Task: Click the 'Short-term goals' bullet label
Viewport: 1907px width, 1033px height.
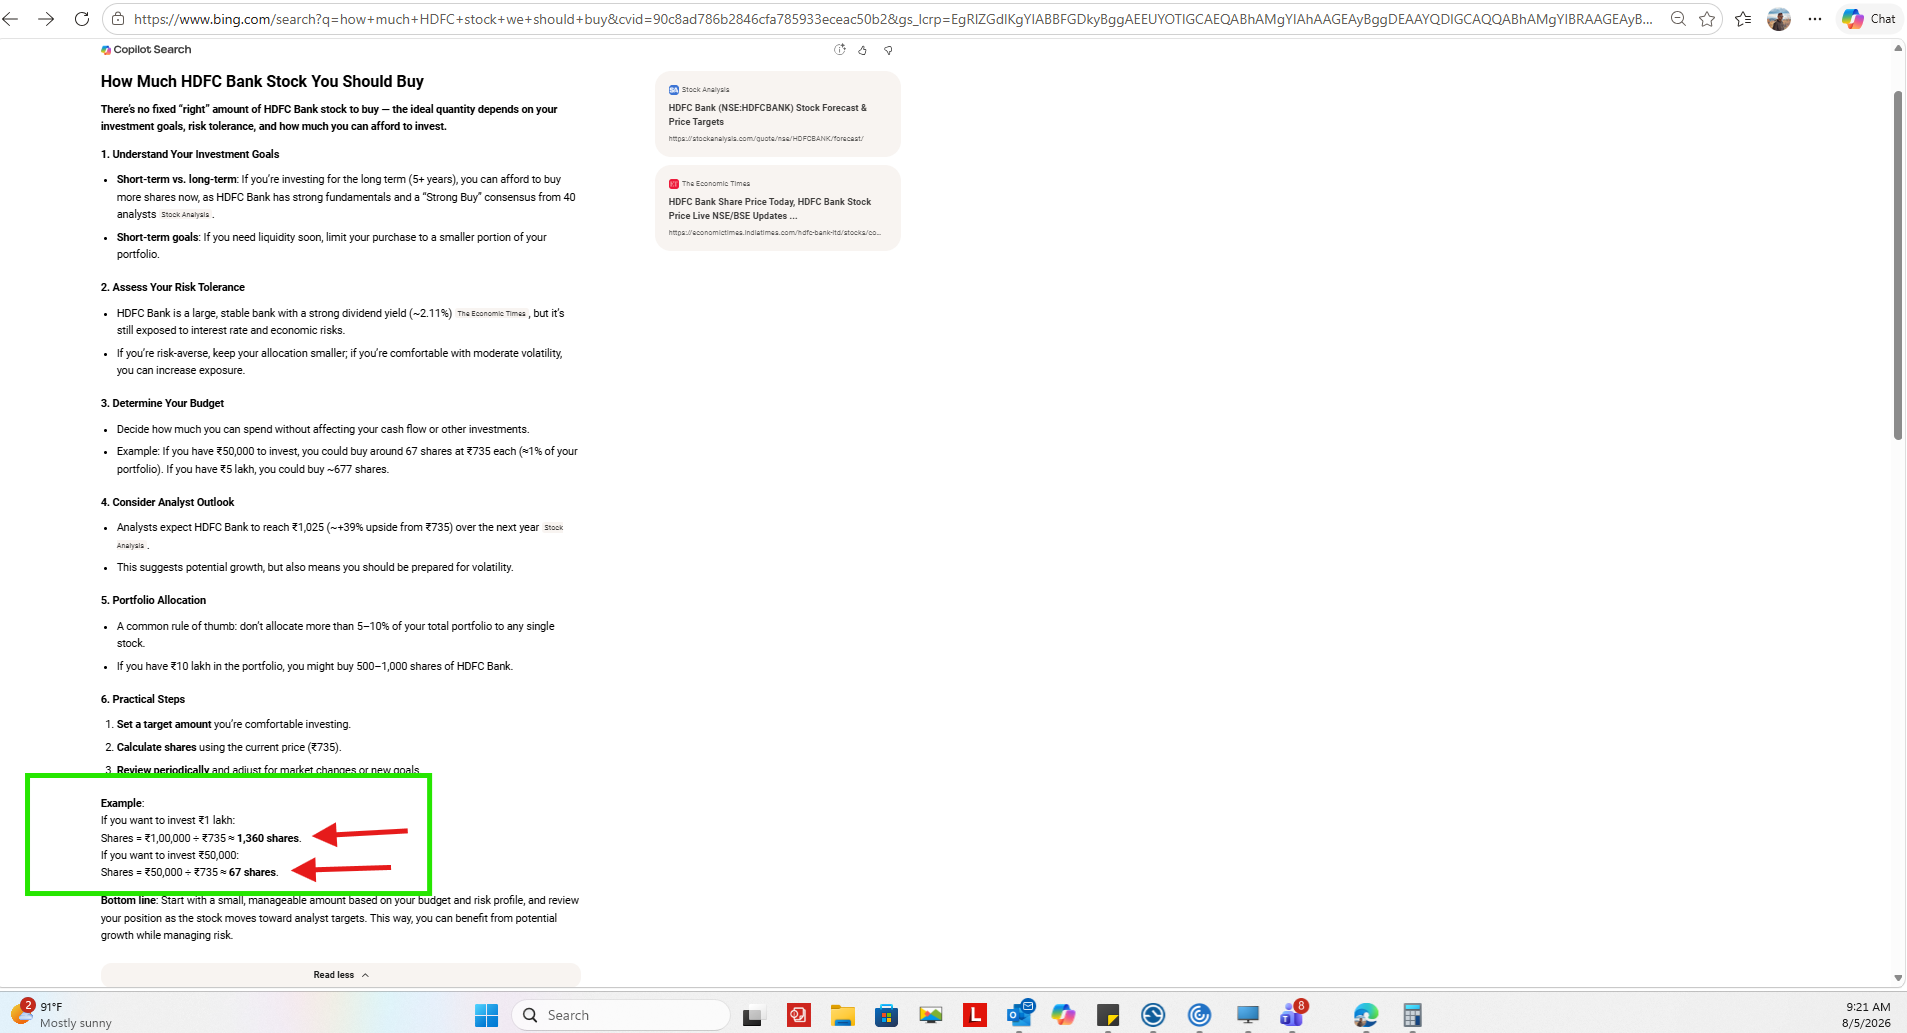Action: click(x=157, y=238)
